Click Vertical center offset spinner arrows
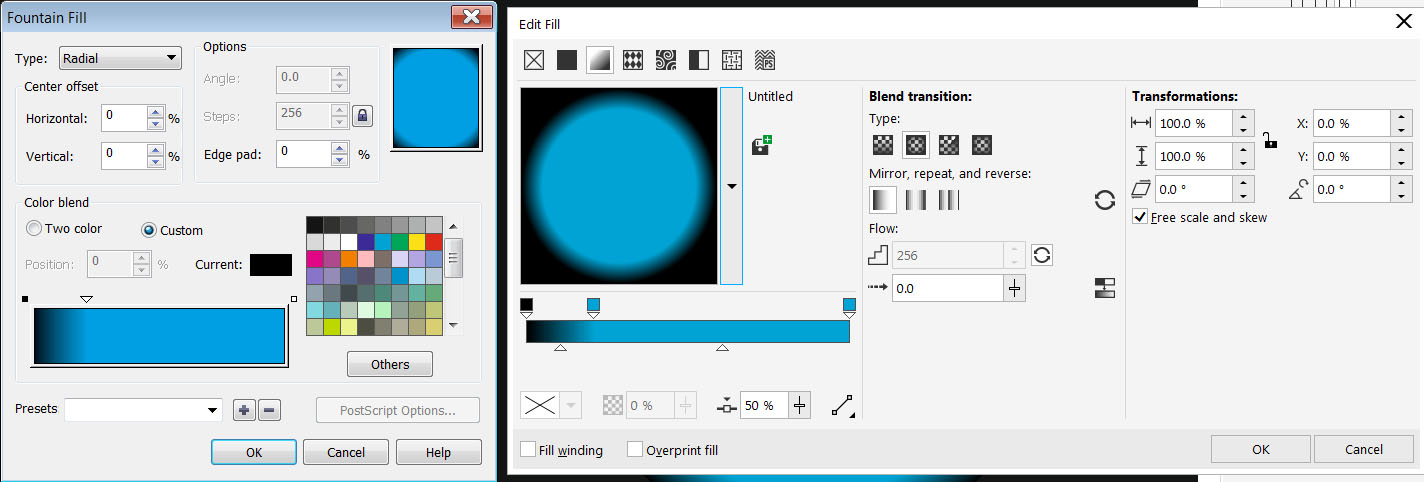Screen dimensions: 1424x482 155,155
